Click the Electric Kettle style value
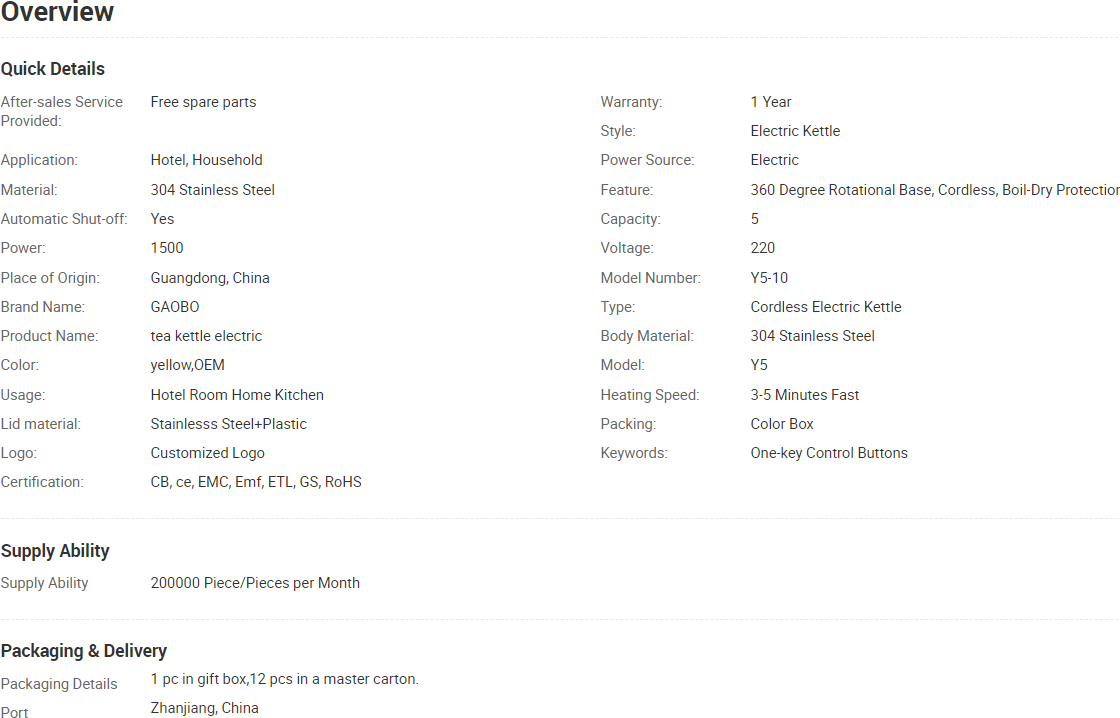This screenshot has height=718, width=1120. (x=795, y=131)
